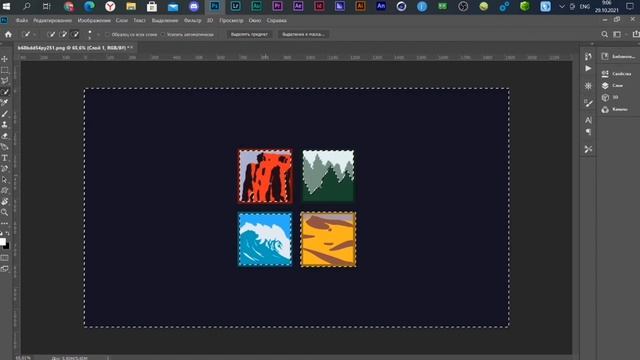Viewport: 640px width, 360px height.
Task: Select the Path Selection arrow tool
Action: (x=4, y=180)
